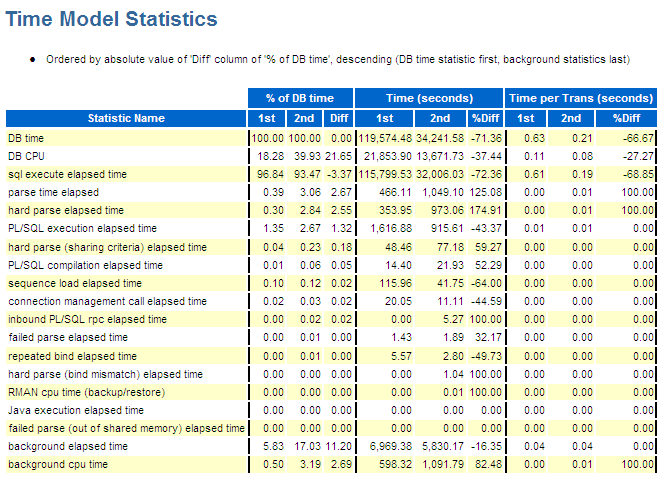
Task: Select 'background cpu time' row label
Action: (x=58, y=464)
